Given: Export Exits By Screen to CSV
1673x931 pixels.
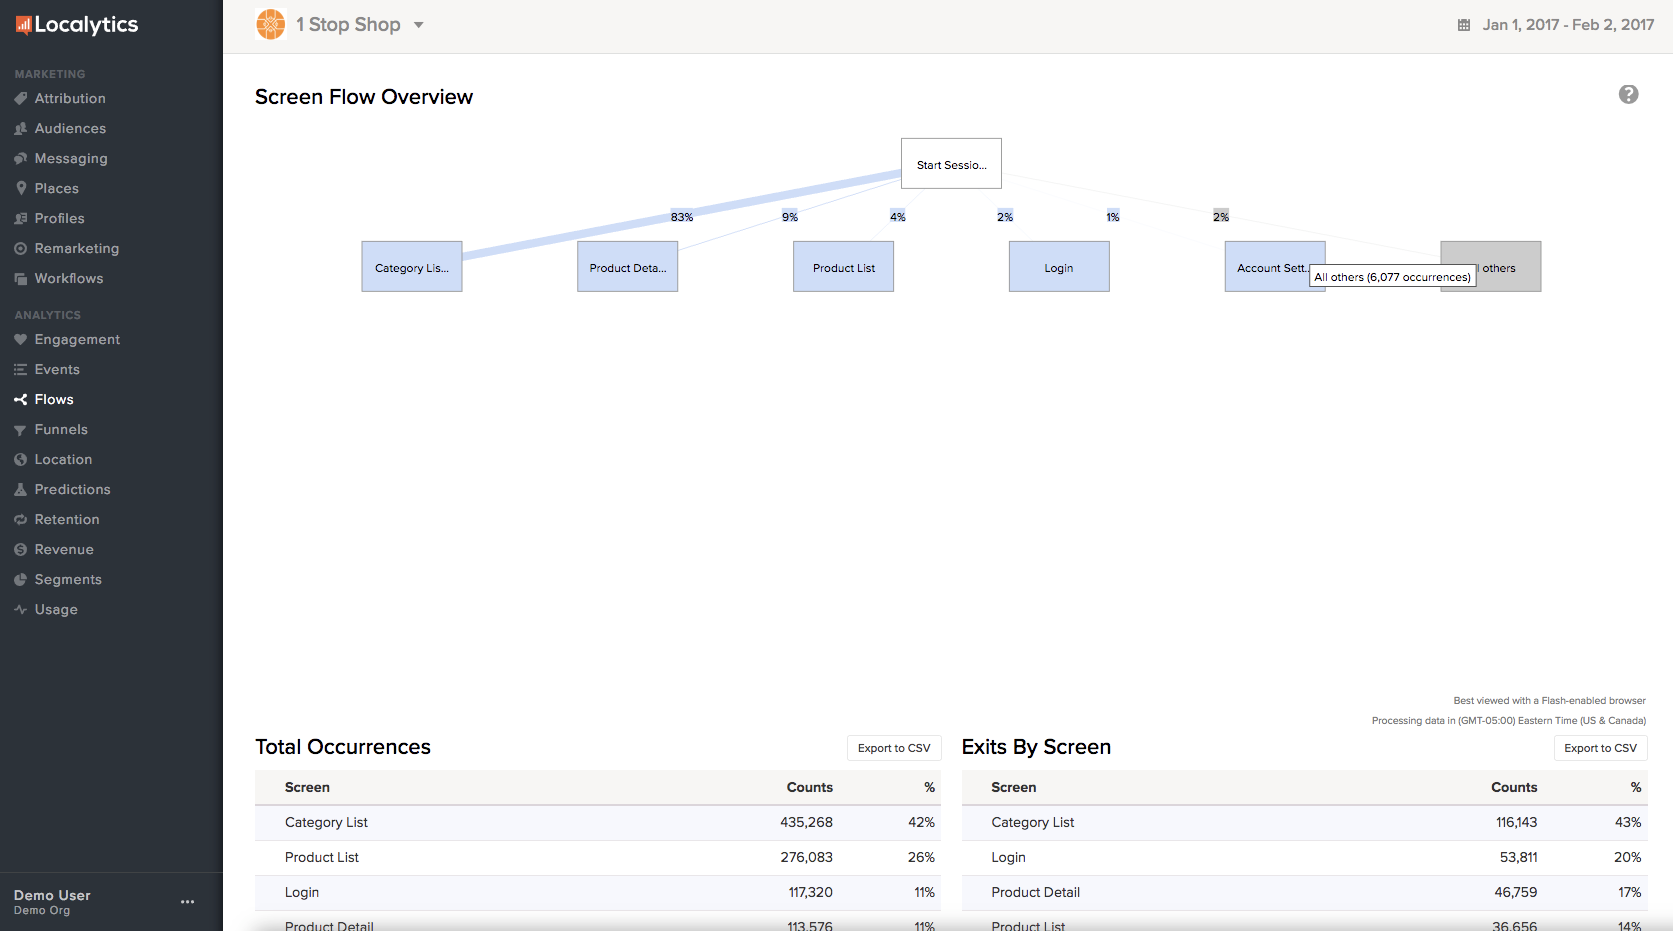Looking at the screenshot, I should [x=1600, y=748].
